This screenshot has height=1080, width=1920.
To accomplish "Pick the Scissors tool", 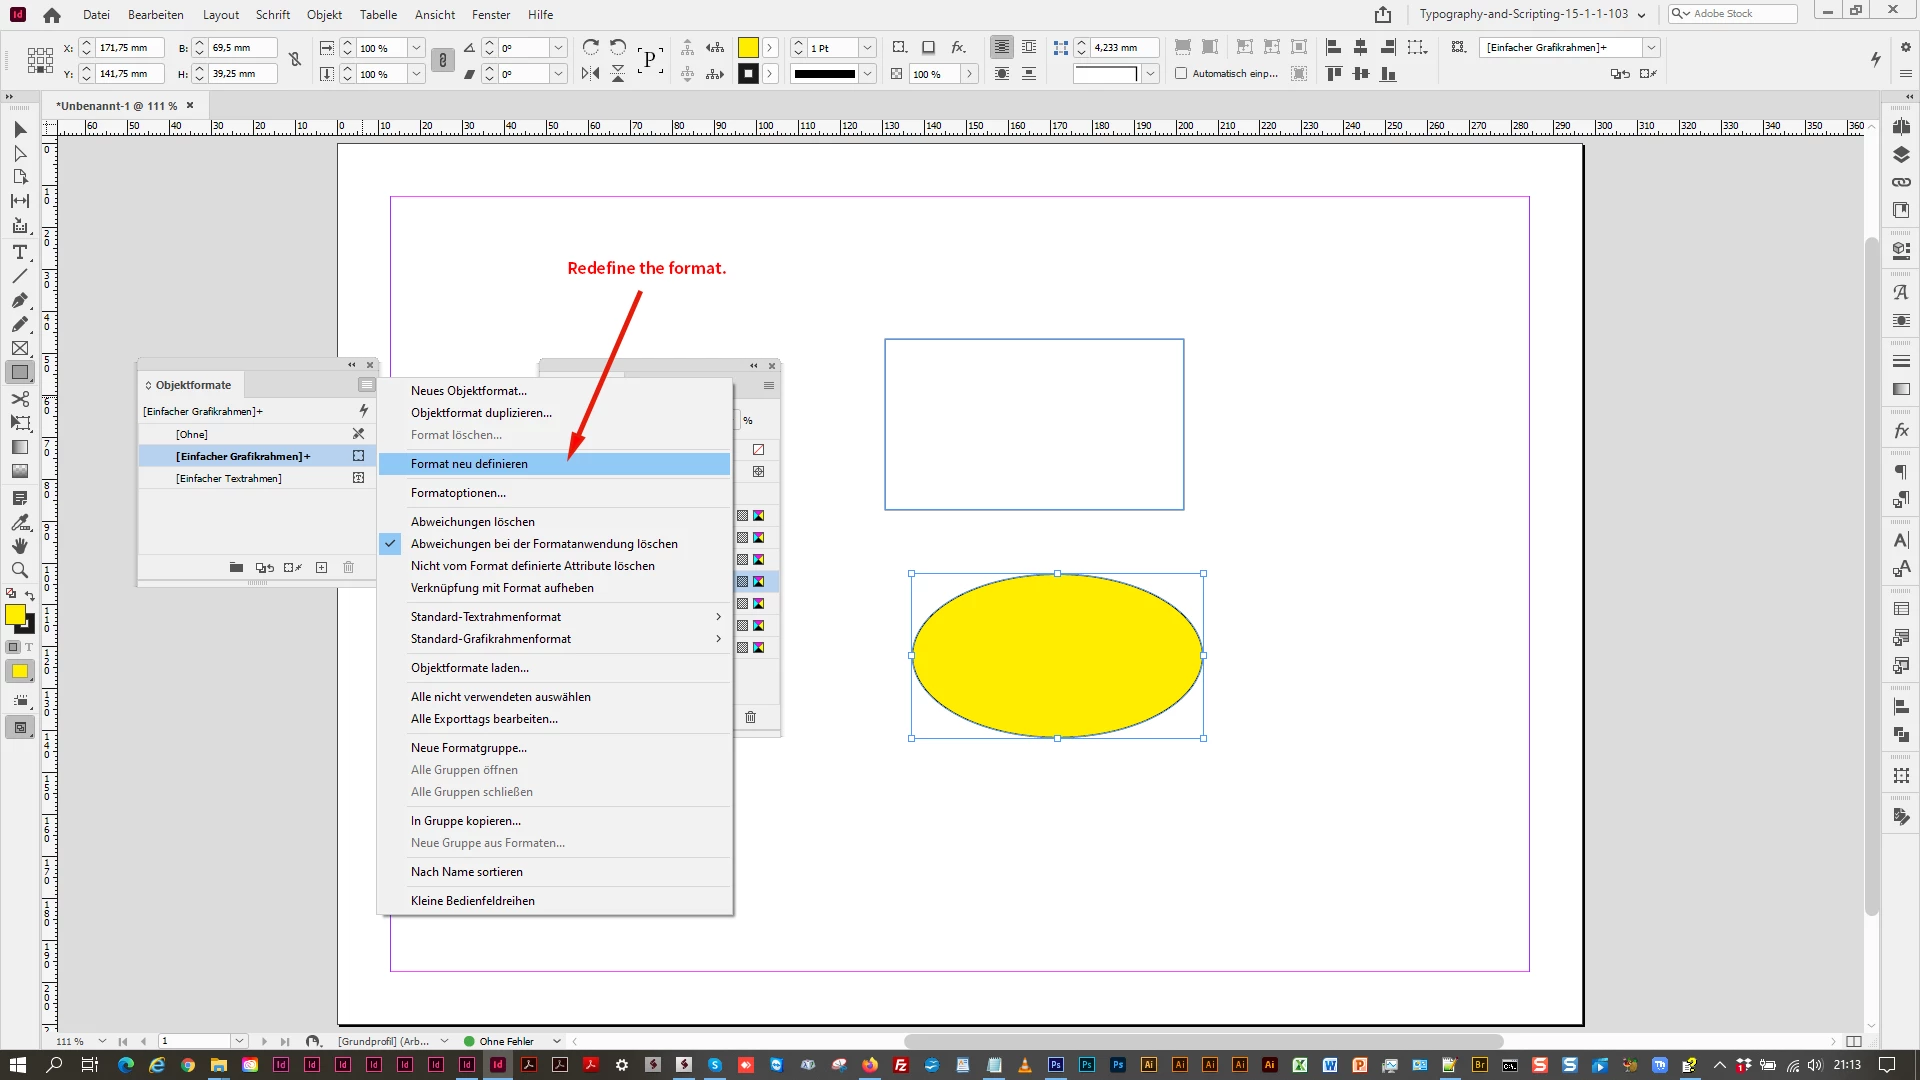I will pos(19,399).
